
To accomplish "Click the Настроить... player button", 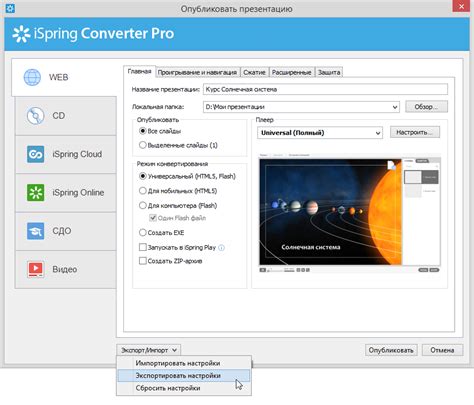I will point(415,132).
